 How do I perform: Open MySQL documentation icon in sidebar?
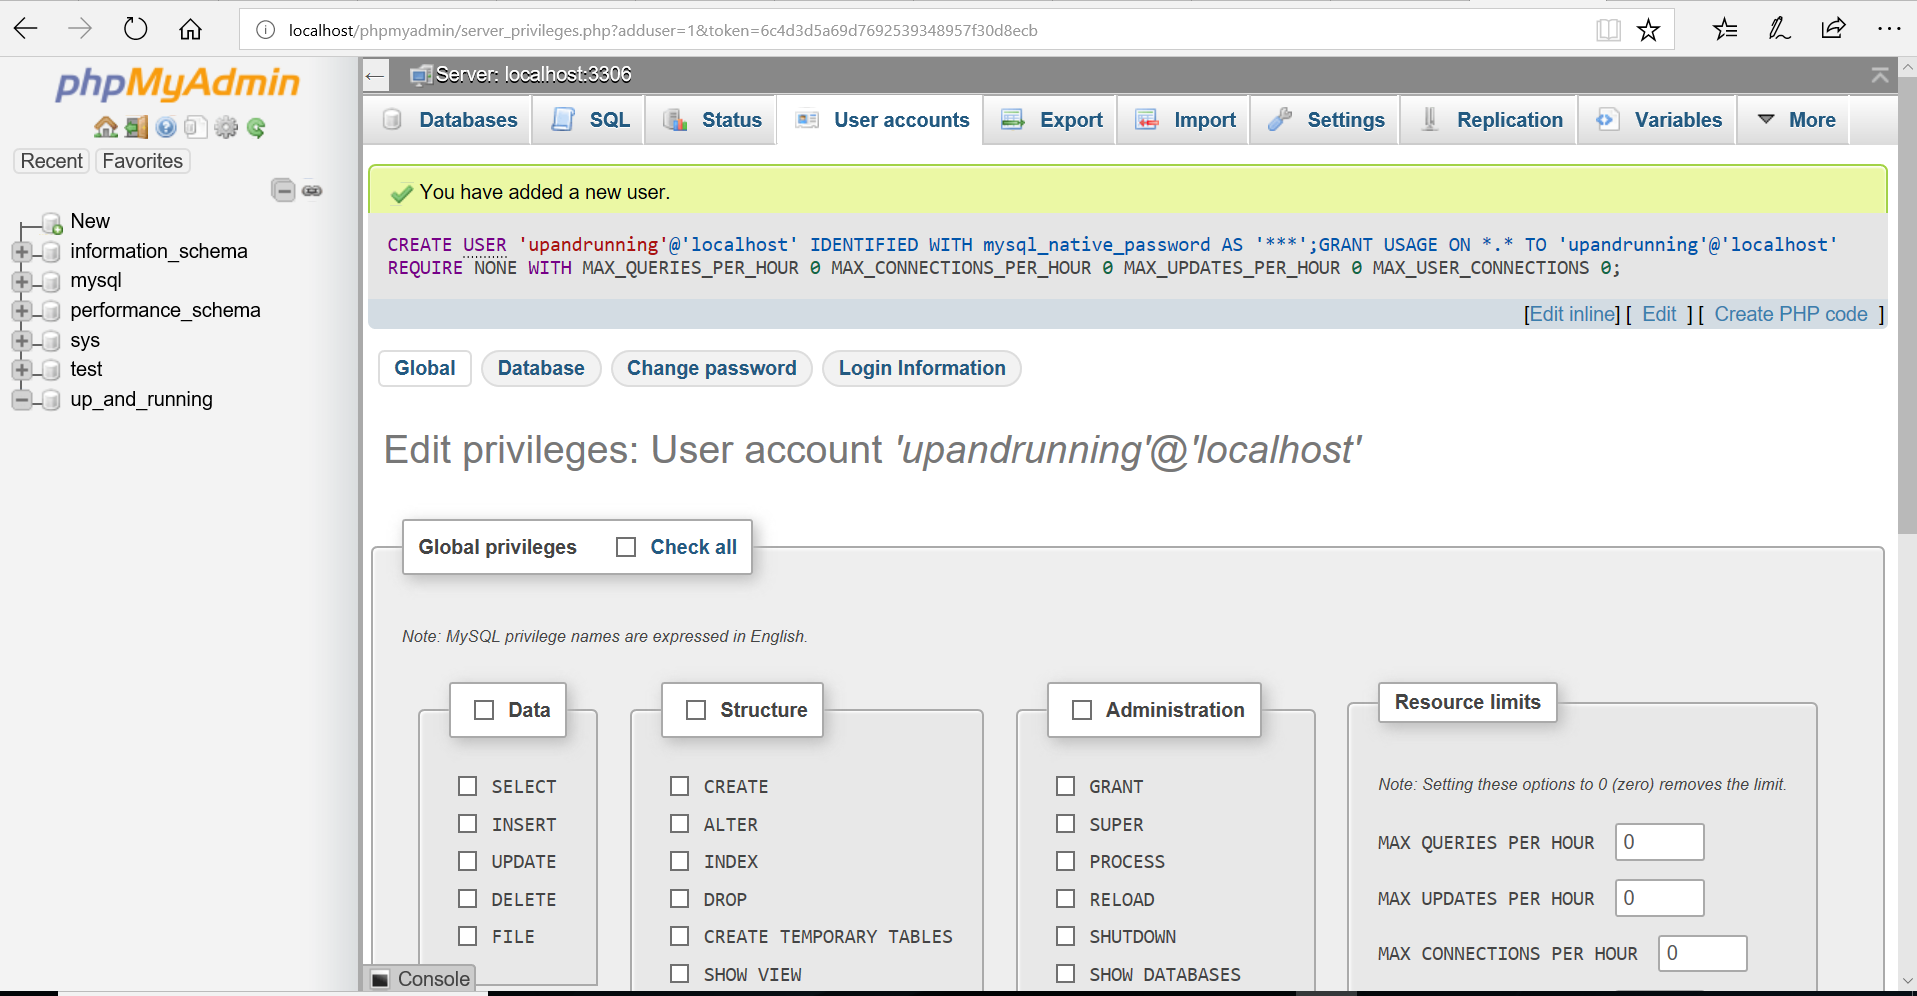[196, 127]
